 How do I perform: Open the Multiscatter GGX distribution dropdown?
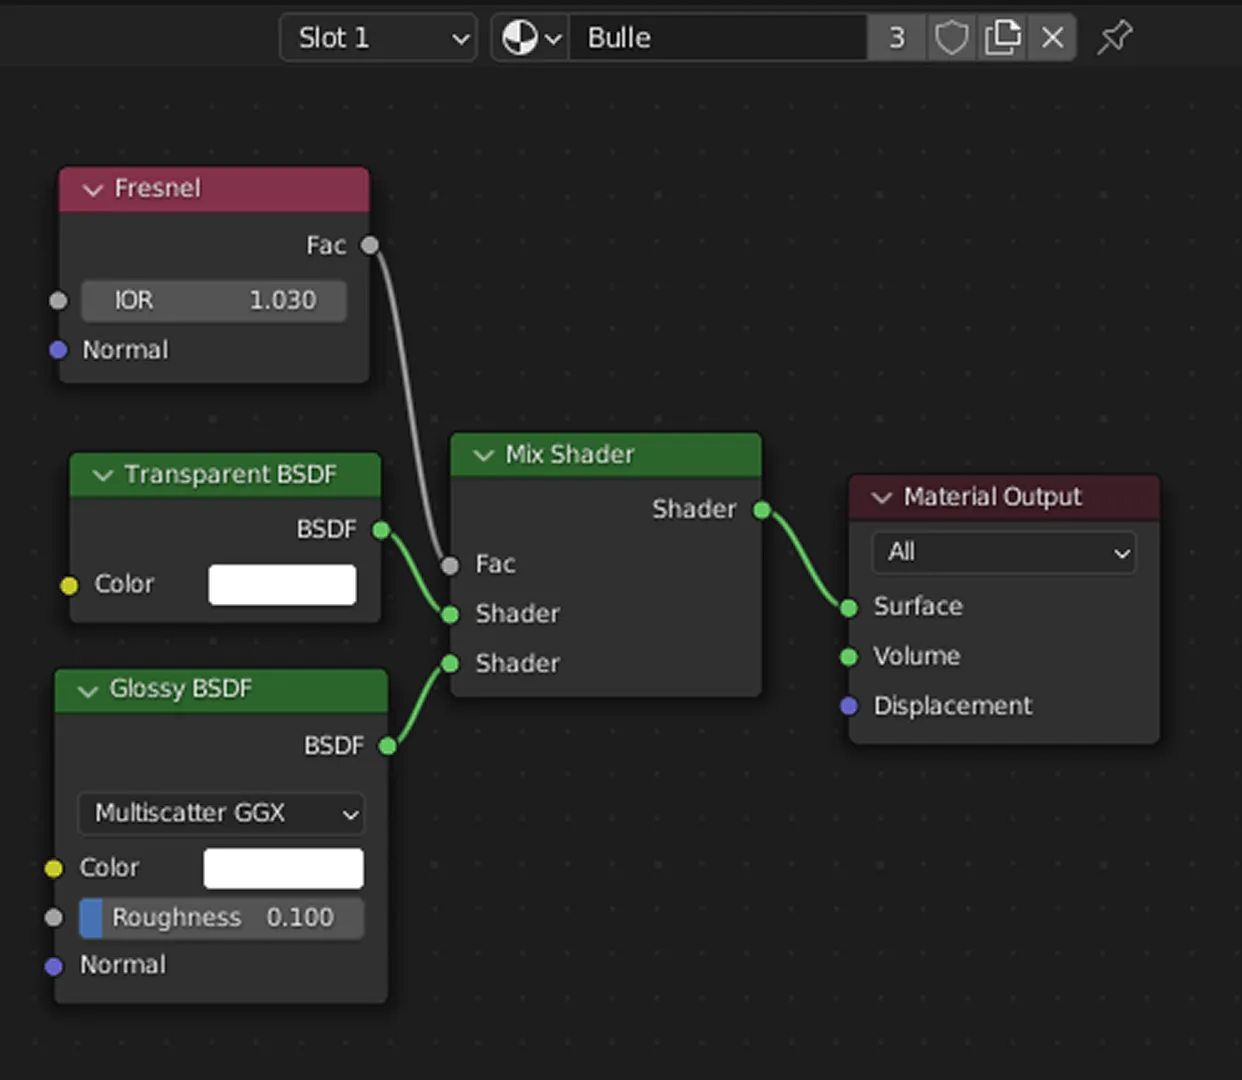coord(221,814)
